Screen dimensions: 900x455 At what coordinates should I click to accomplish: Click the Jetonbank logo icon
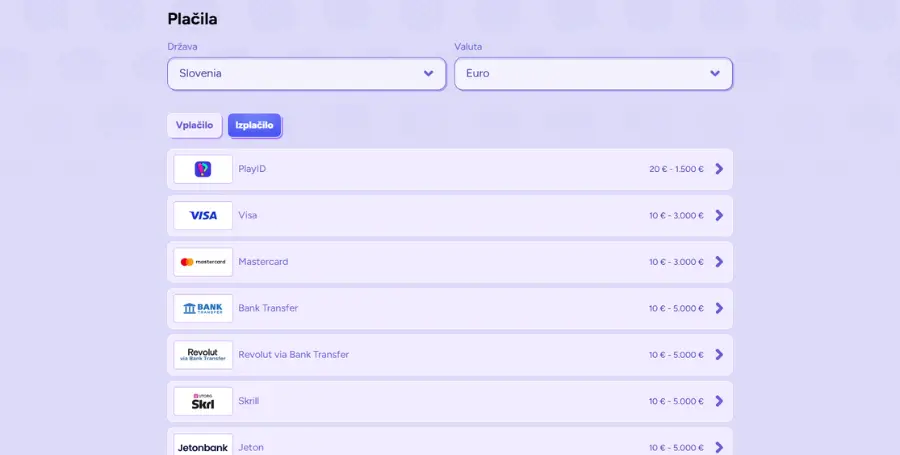[x=203, y=446]
